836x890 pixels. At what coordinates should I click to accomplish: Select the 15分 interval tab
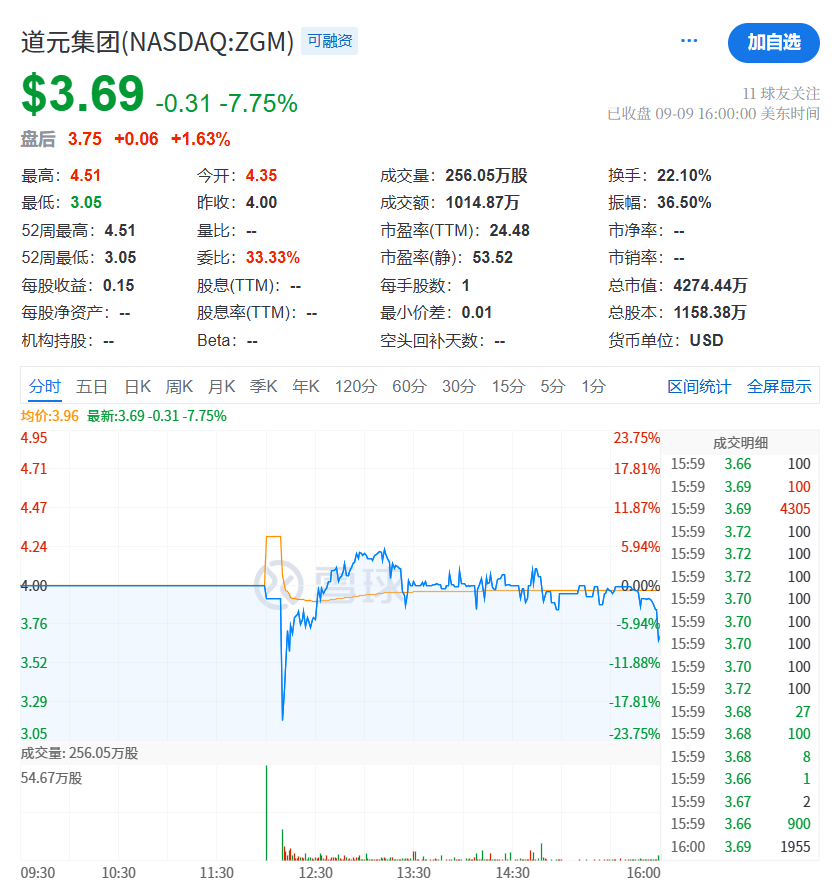coord(508,386)
